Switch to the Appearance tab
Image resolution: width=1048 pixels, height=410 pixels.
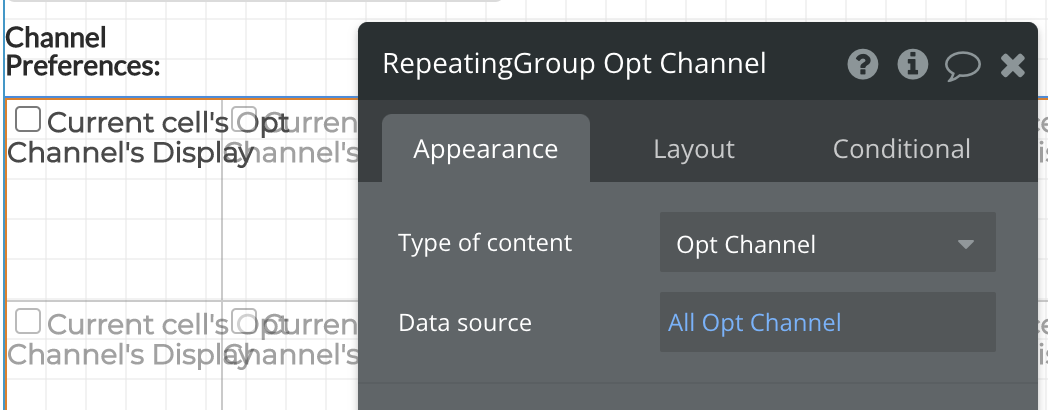coord(486,148)
